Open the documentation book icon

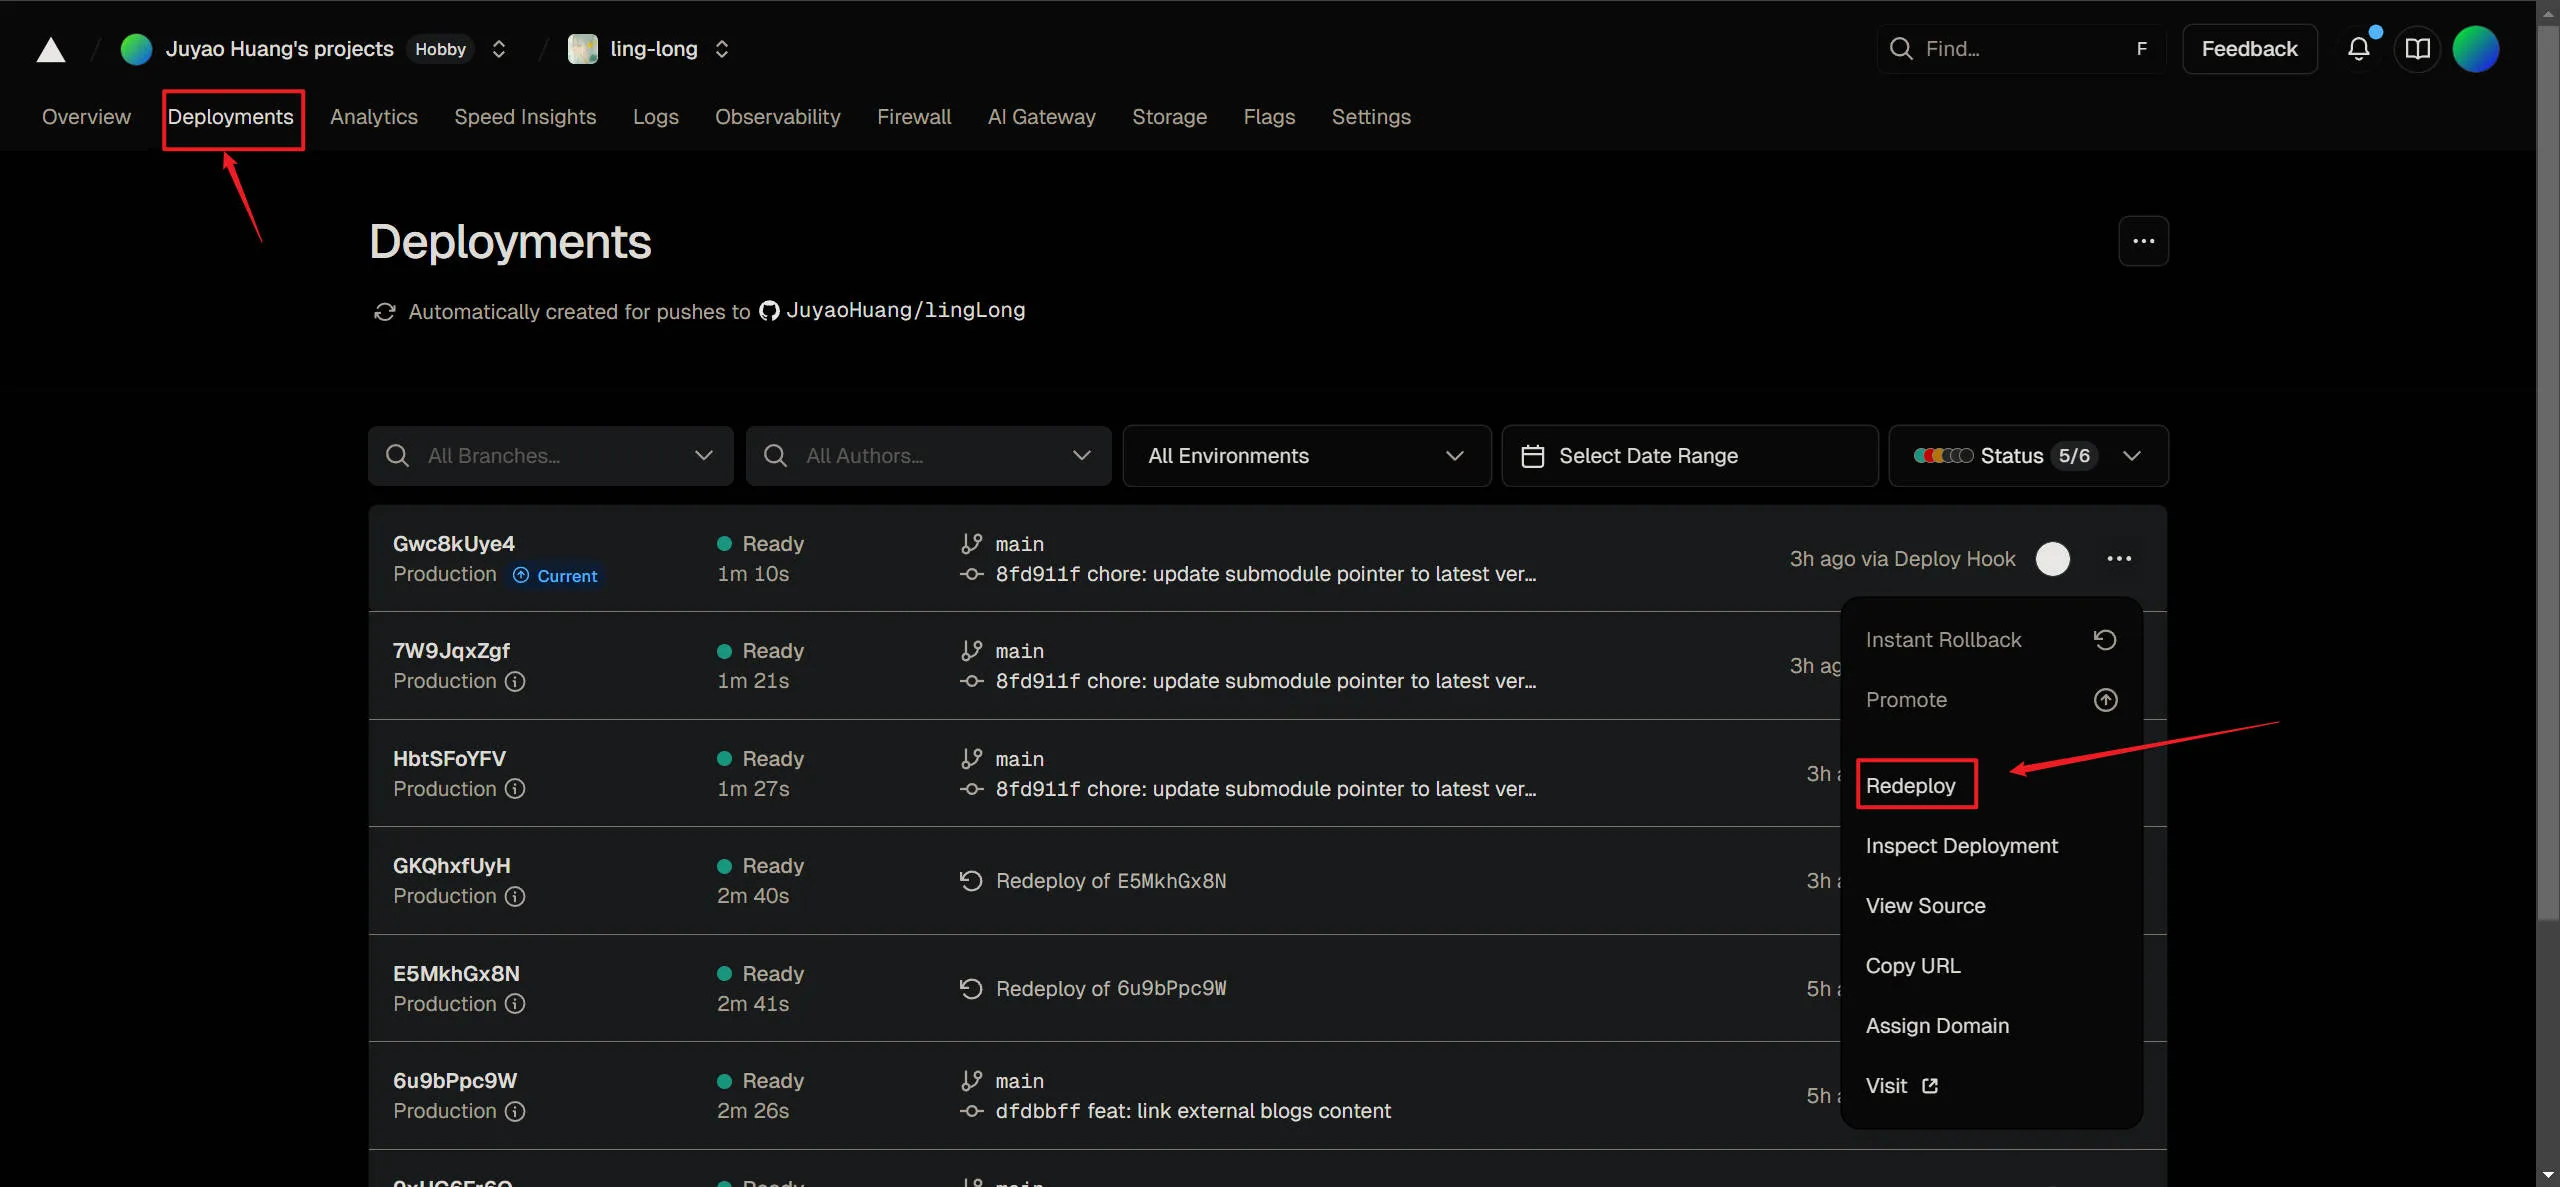2417,49
